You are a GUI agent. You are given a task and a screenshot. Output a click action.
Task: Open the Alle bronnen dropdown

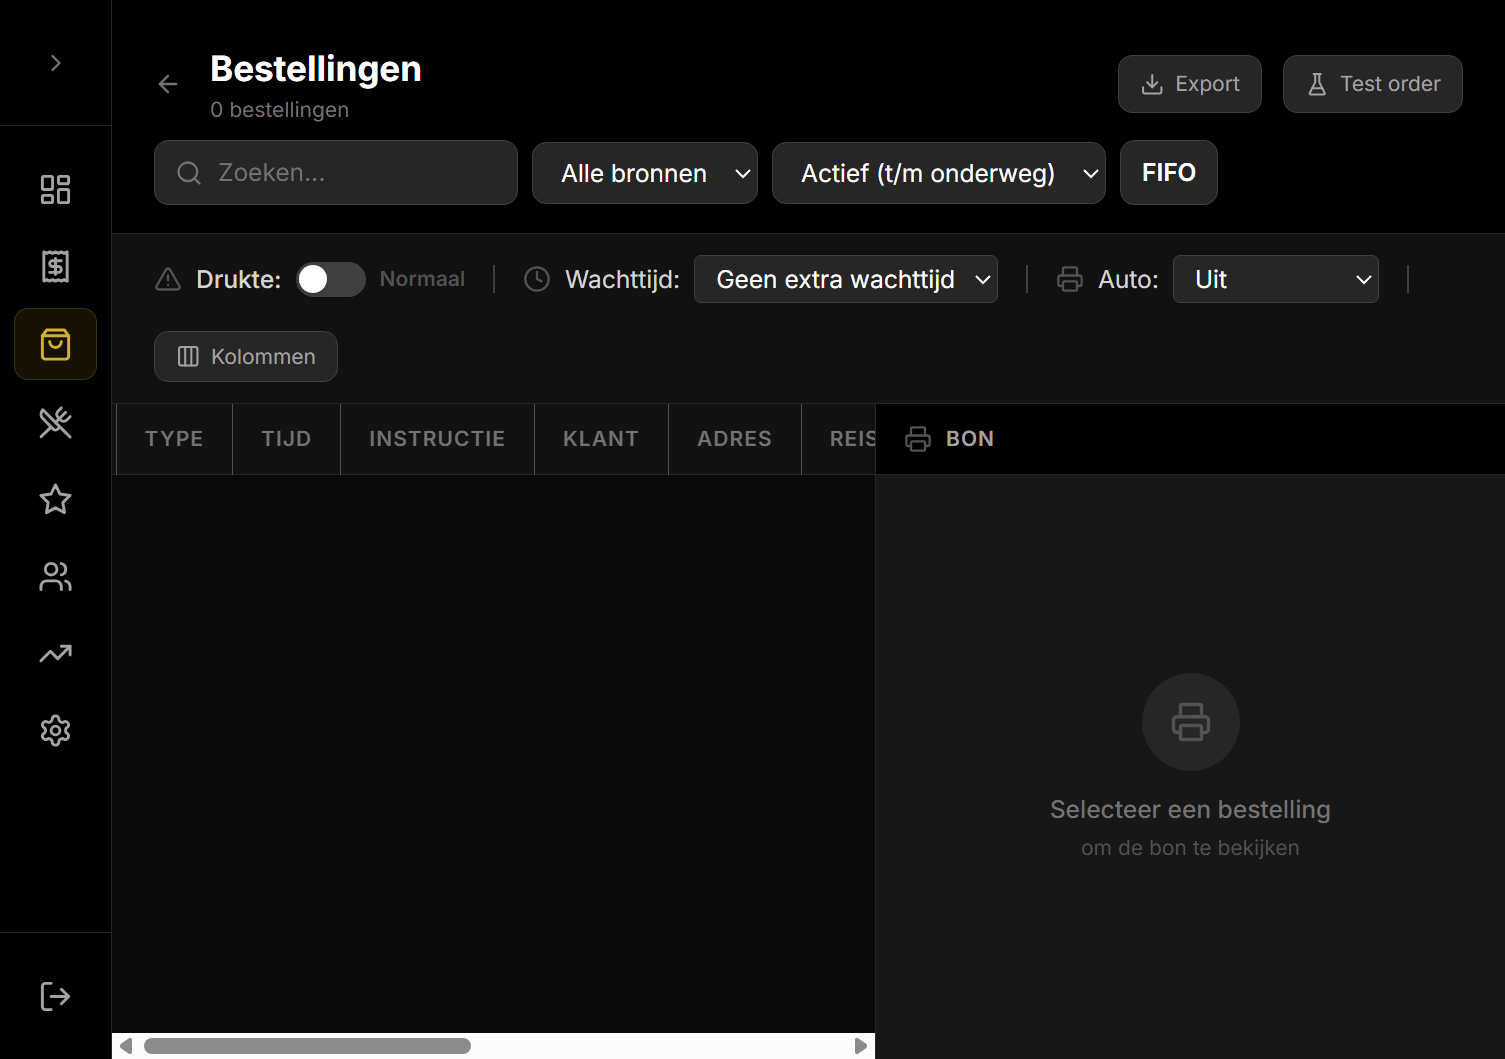pos(644,173)
